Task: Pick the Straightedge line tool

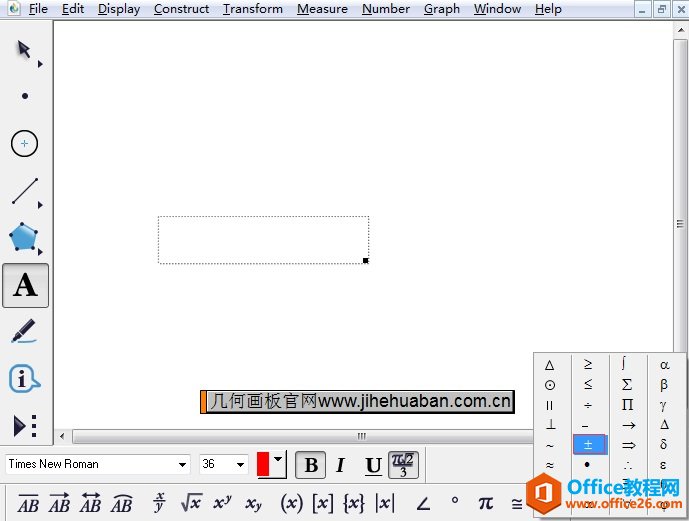Action: point(25,190)
